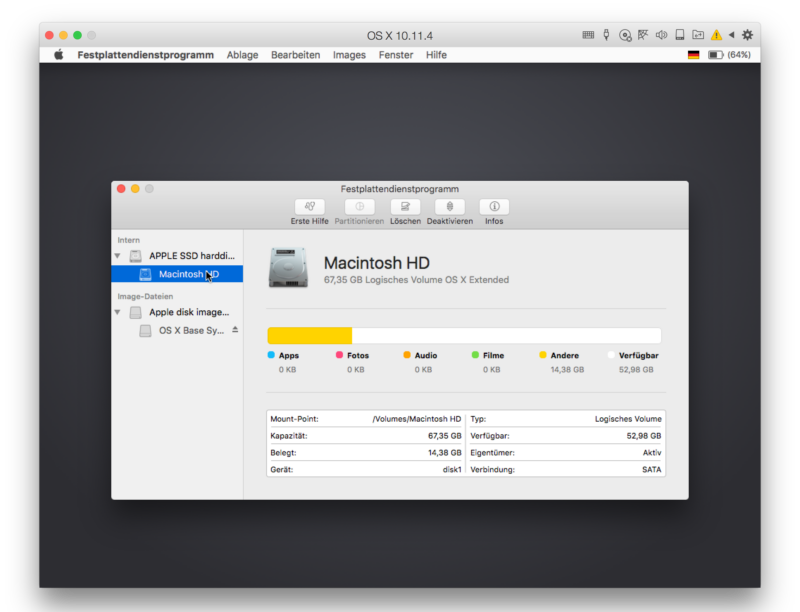Open the Bearbeiten menu
The image size is (800, 612).
[x=295, y=55]
